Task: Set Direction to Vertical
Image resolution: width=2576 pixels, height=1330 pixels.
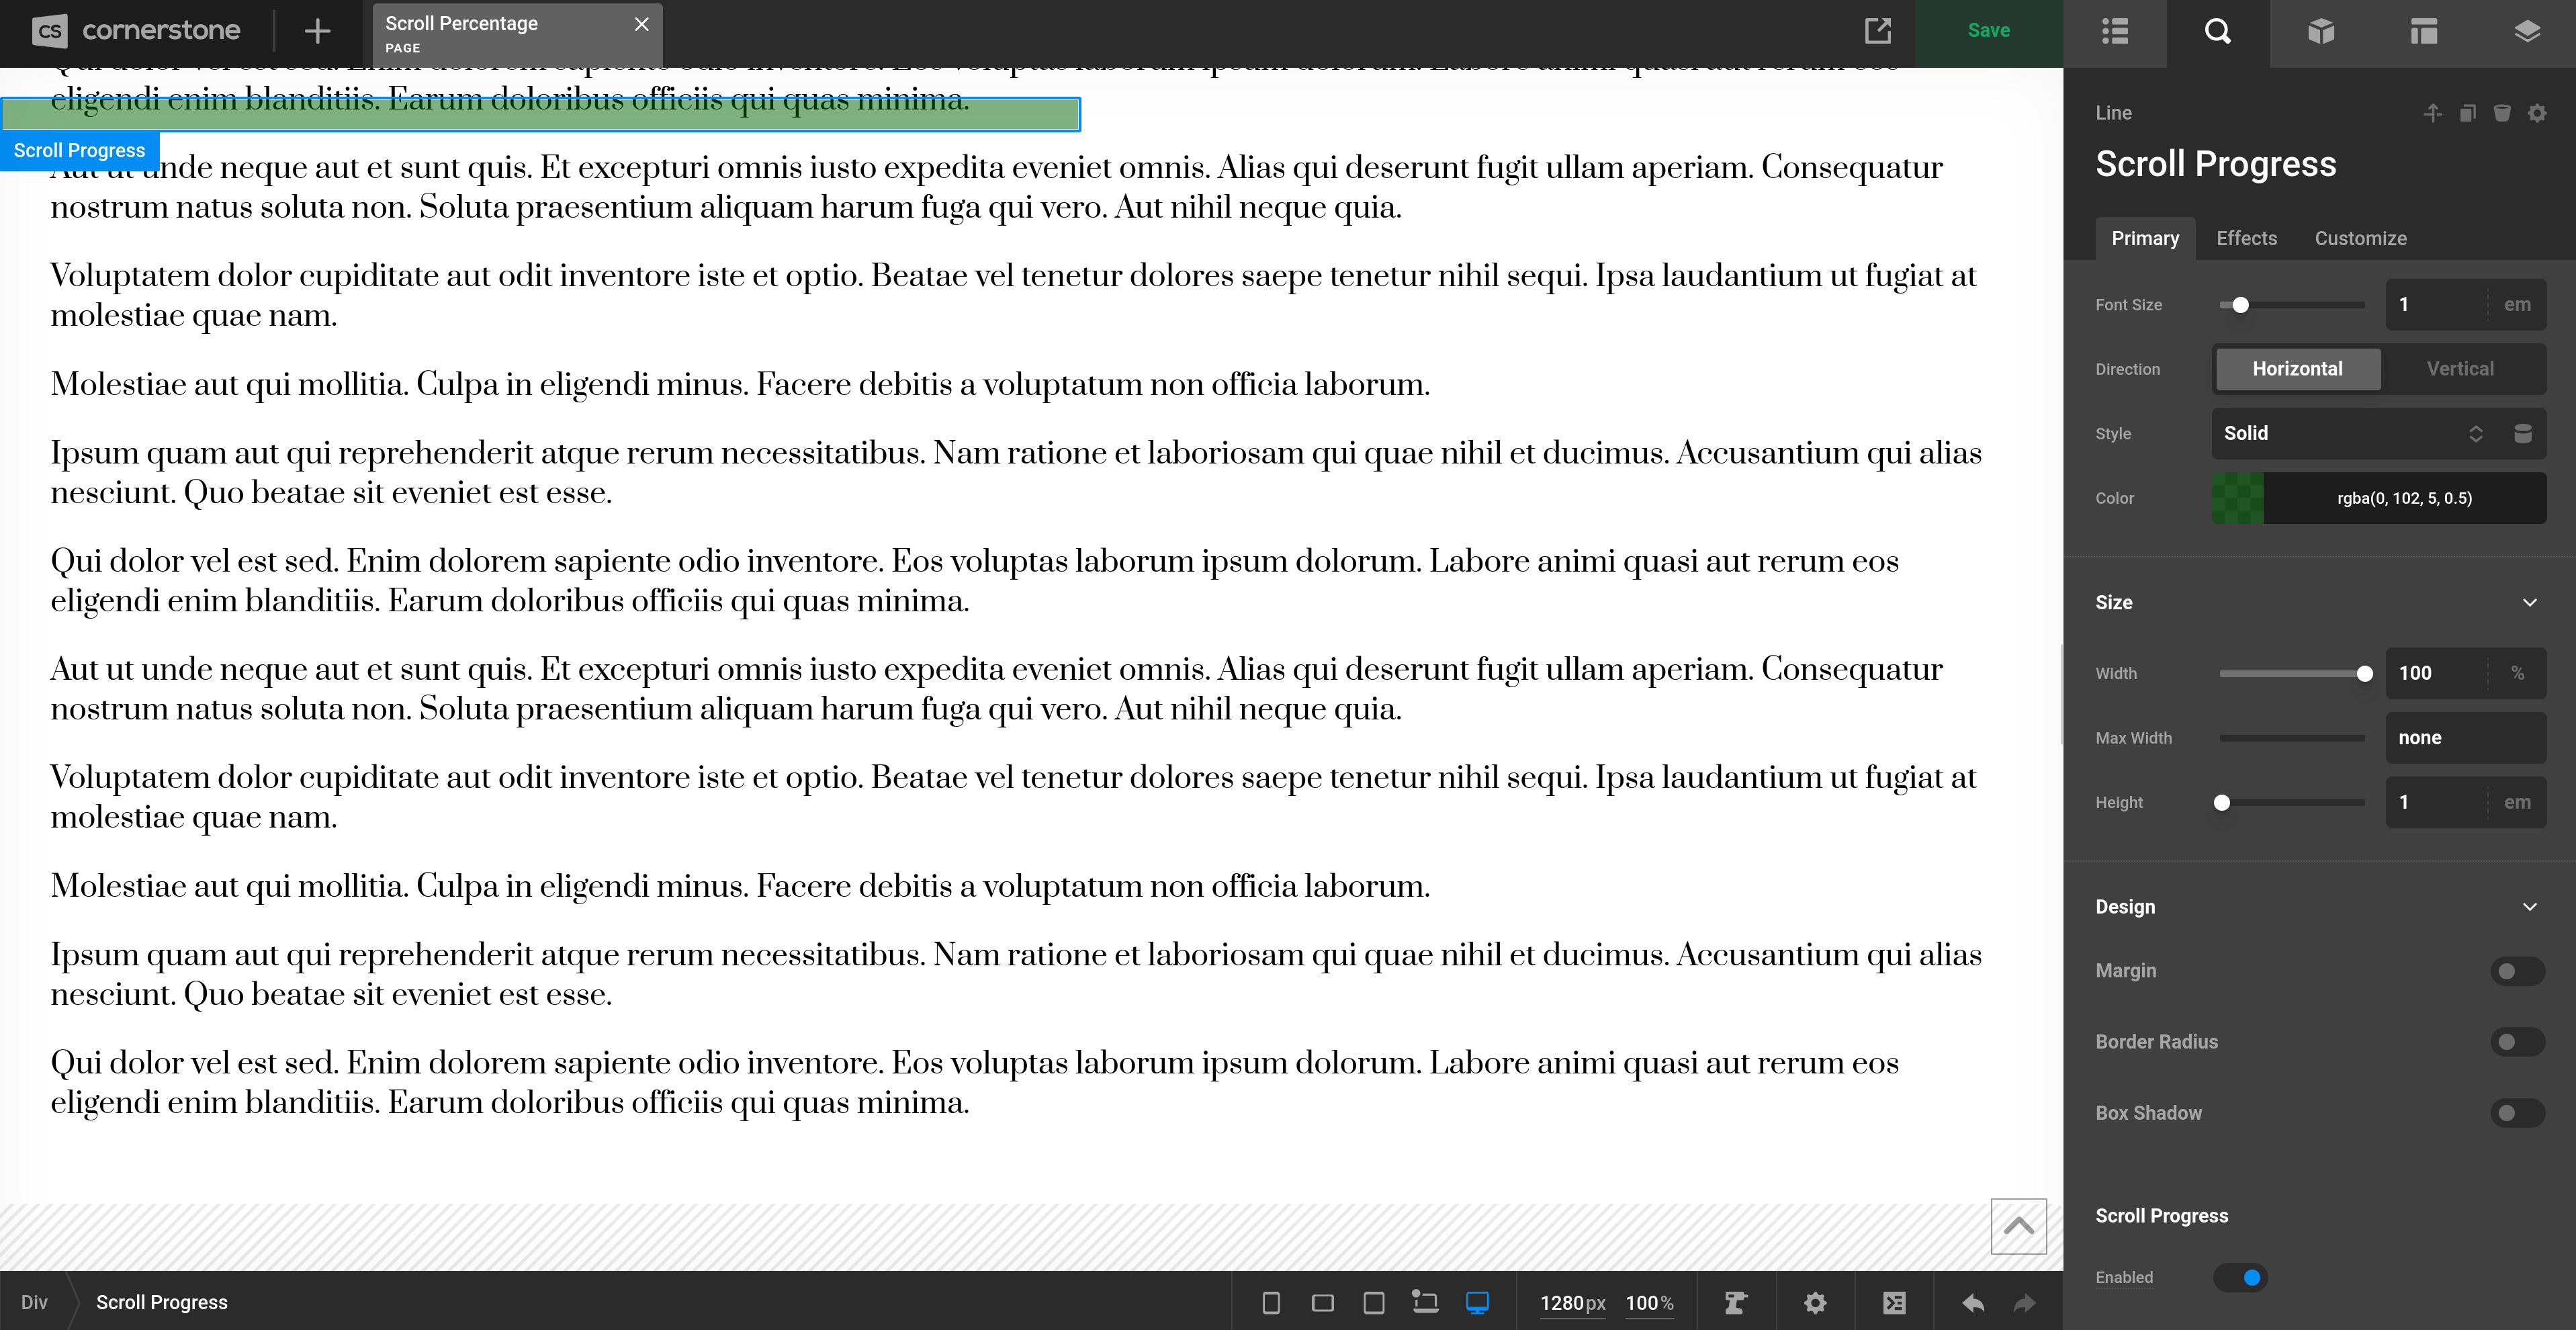Action: [2460, 369]
